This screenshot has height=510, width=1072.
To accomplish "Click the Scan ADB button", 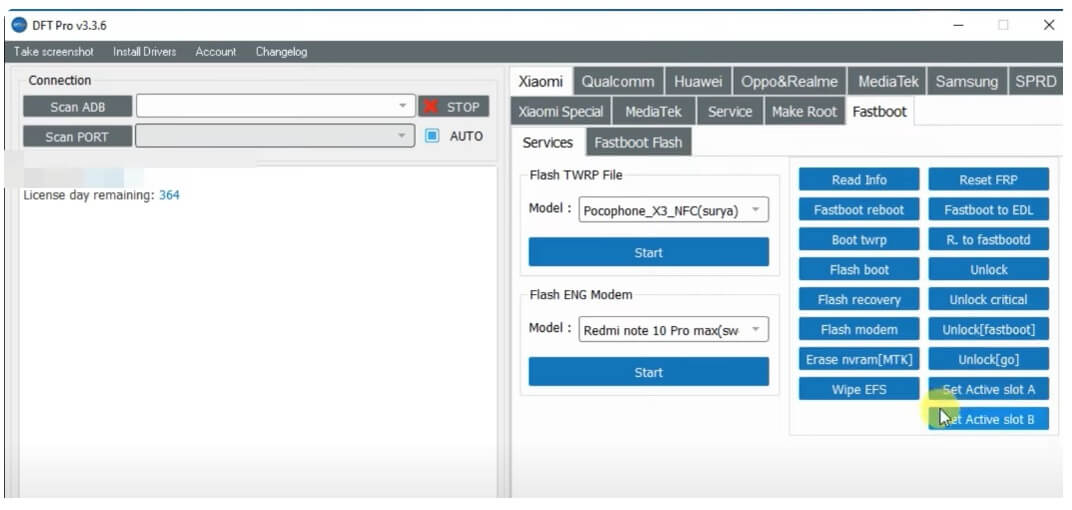I will pyautogui.click(x=77, y=107).
